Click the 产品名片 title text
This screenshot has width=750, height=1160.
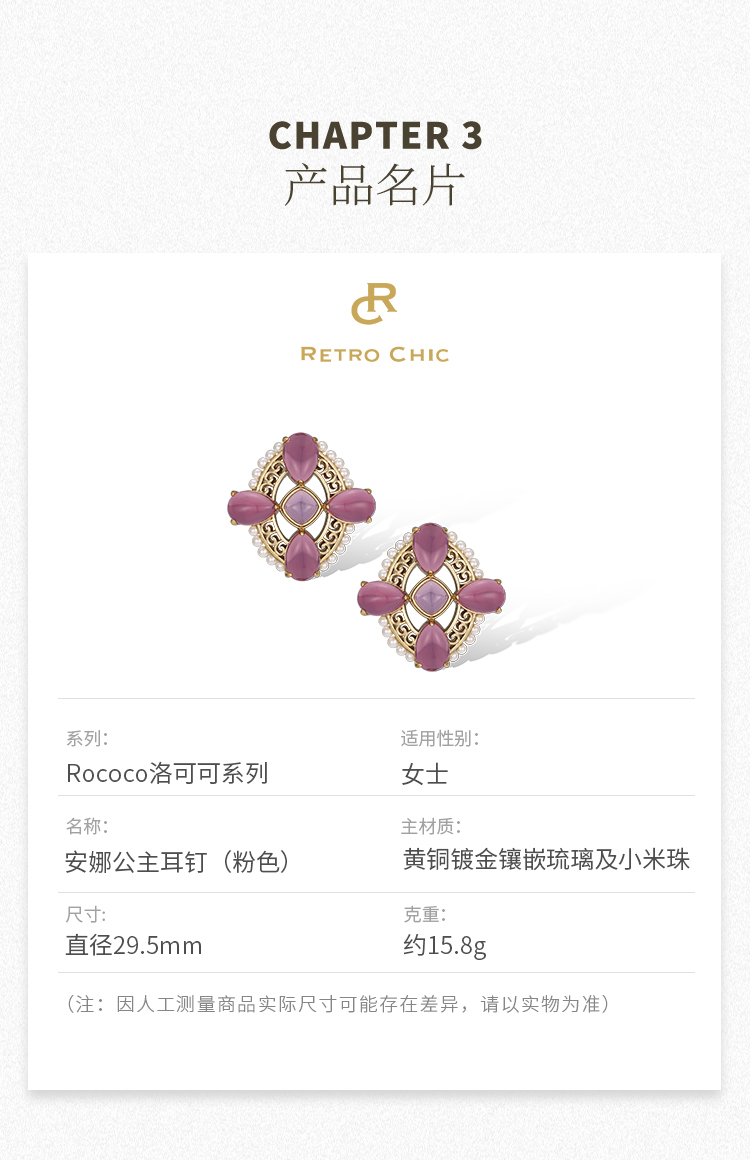click(x=374, y=185)
